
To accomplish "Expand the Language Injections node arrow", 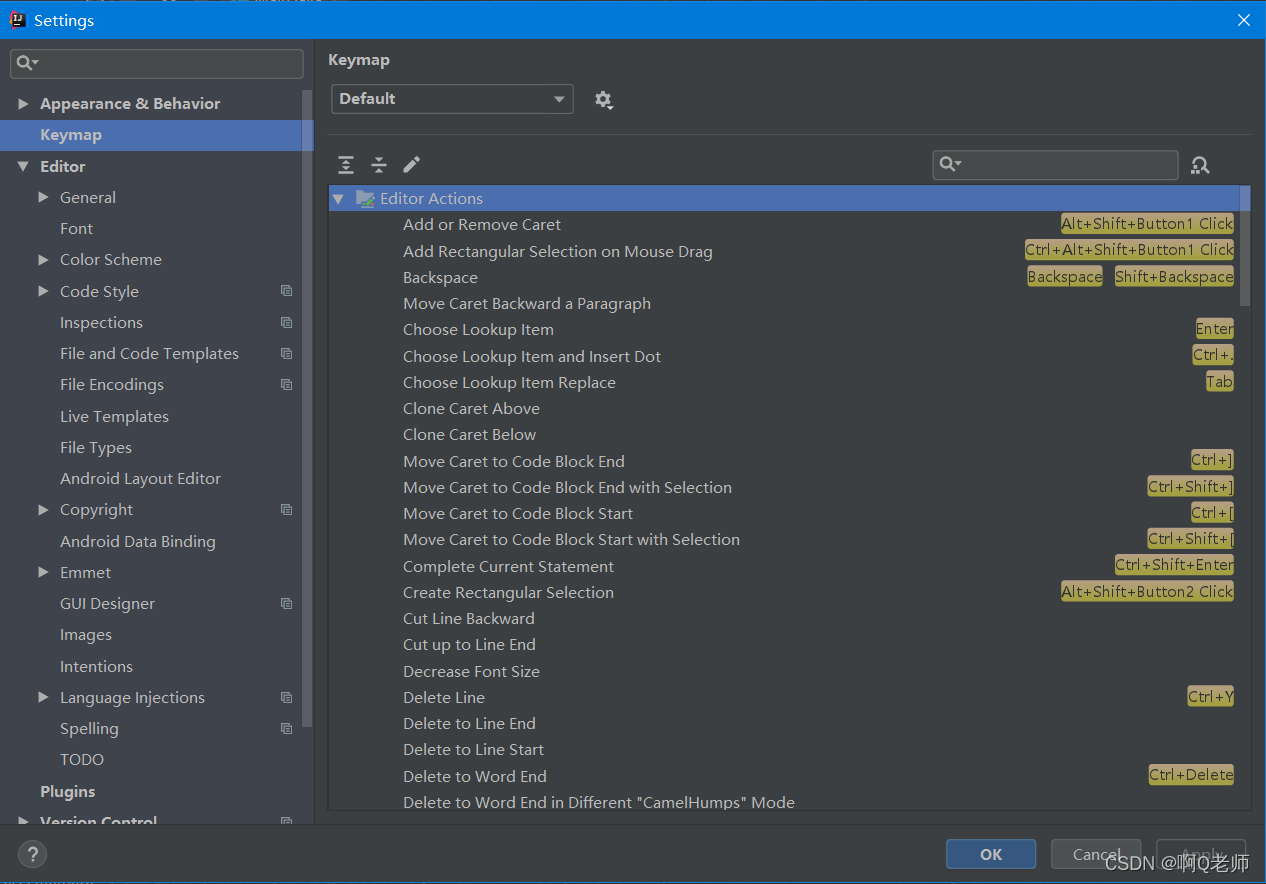I will click(x=43, y=697).
